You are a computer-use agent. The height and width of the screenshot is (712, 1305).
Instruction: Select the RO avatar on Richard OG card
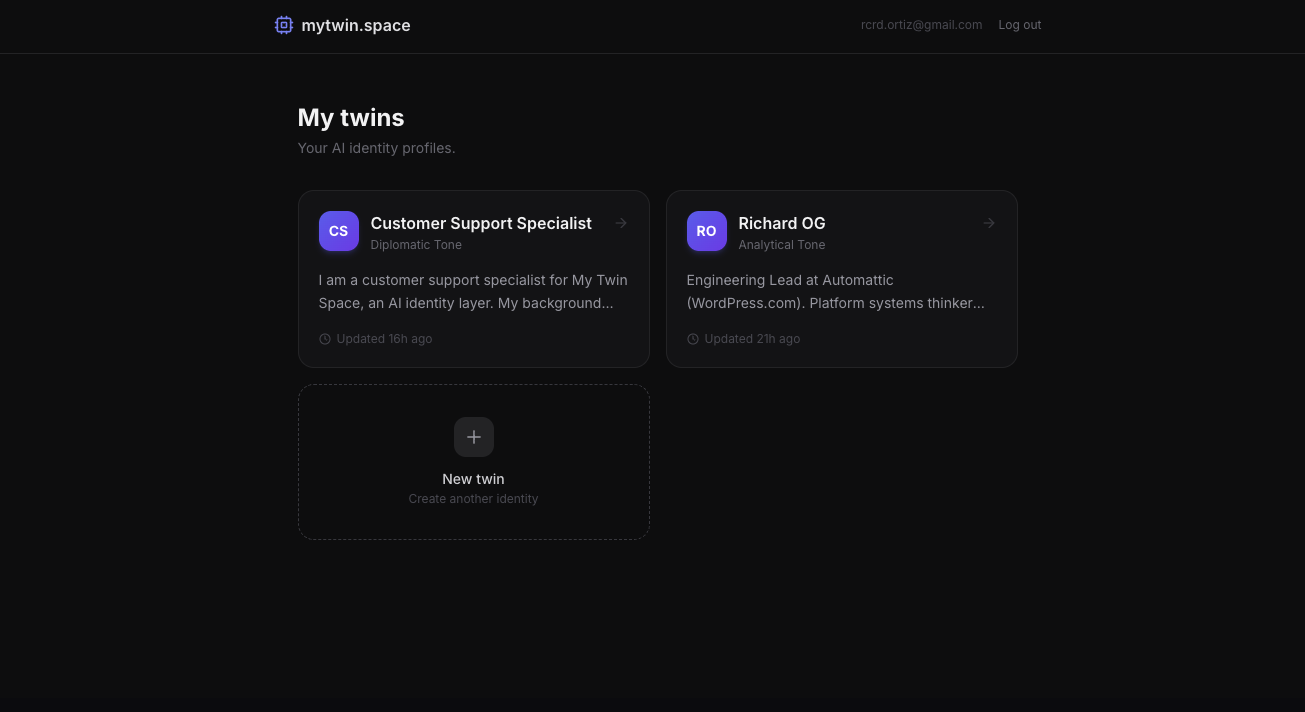coord(706,231)
